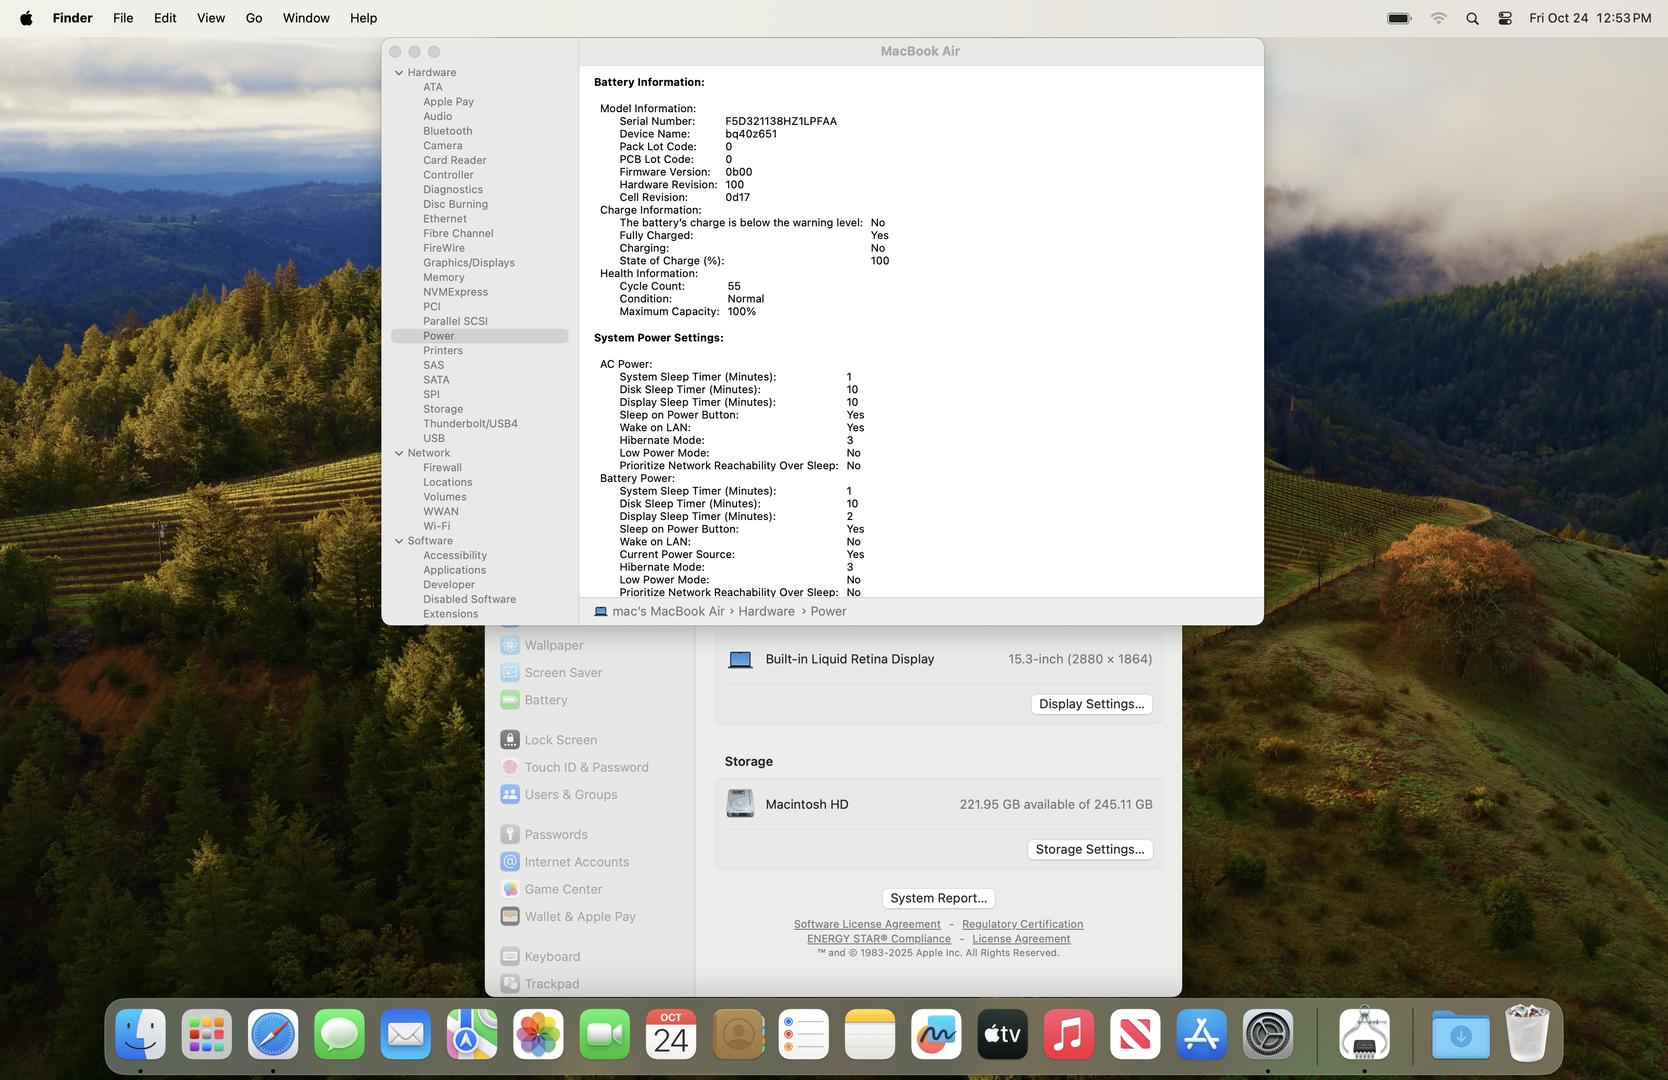Viewport: 1668px width, 1080px height.
Task: Open the Battery settings icon in sidebar
Action: tap(510, 700)
